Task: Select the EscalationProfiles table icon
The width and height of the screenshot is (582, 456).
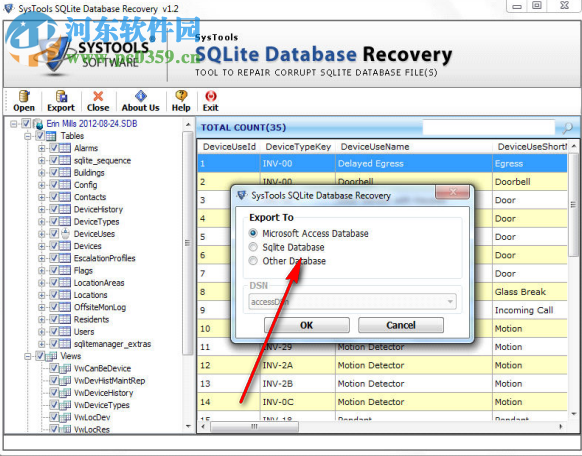Action: point(65,259)
